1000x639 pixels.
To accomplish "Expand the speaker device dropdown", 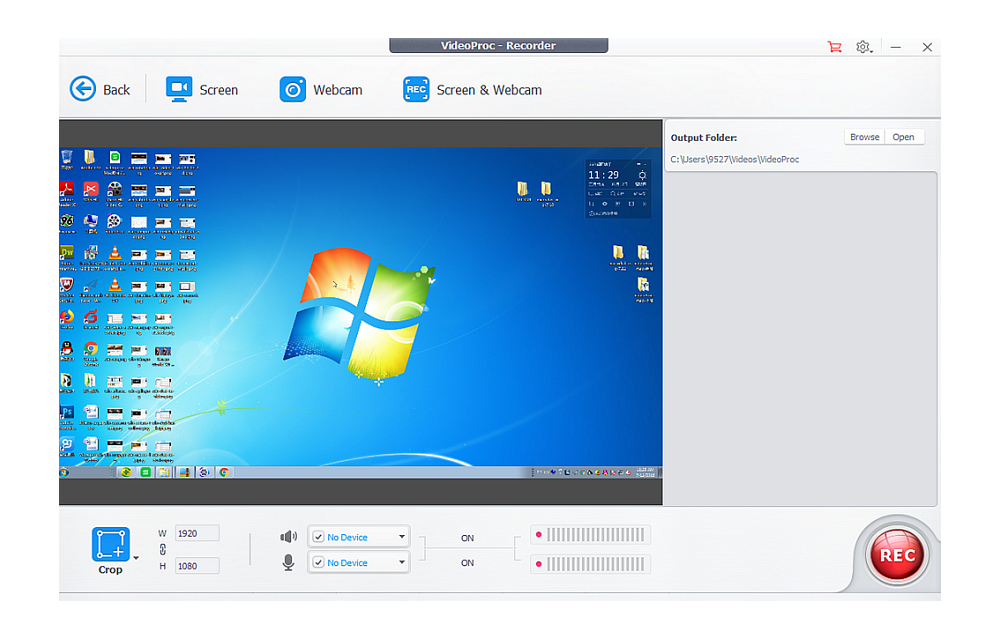I will click(402, 537).
